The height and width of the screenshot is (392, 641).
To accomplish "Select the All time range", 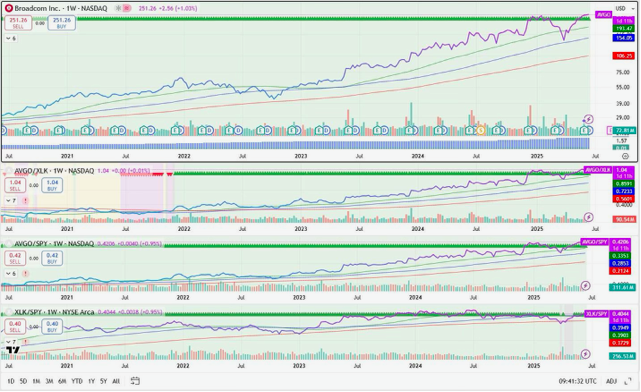I will point(116,381).
